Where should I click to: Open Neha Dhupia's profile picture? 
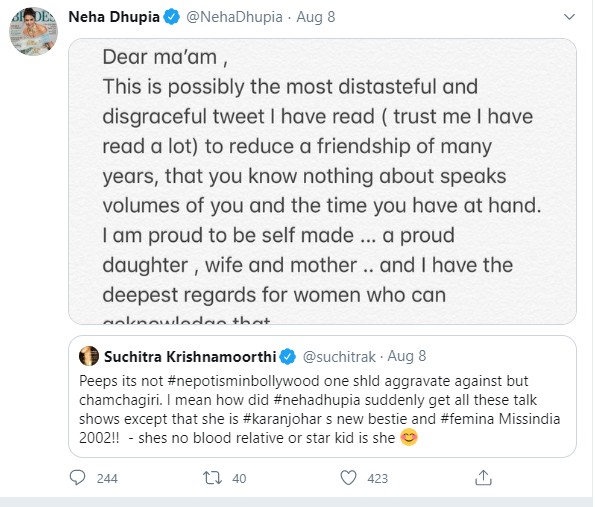coord(33,31)
